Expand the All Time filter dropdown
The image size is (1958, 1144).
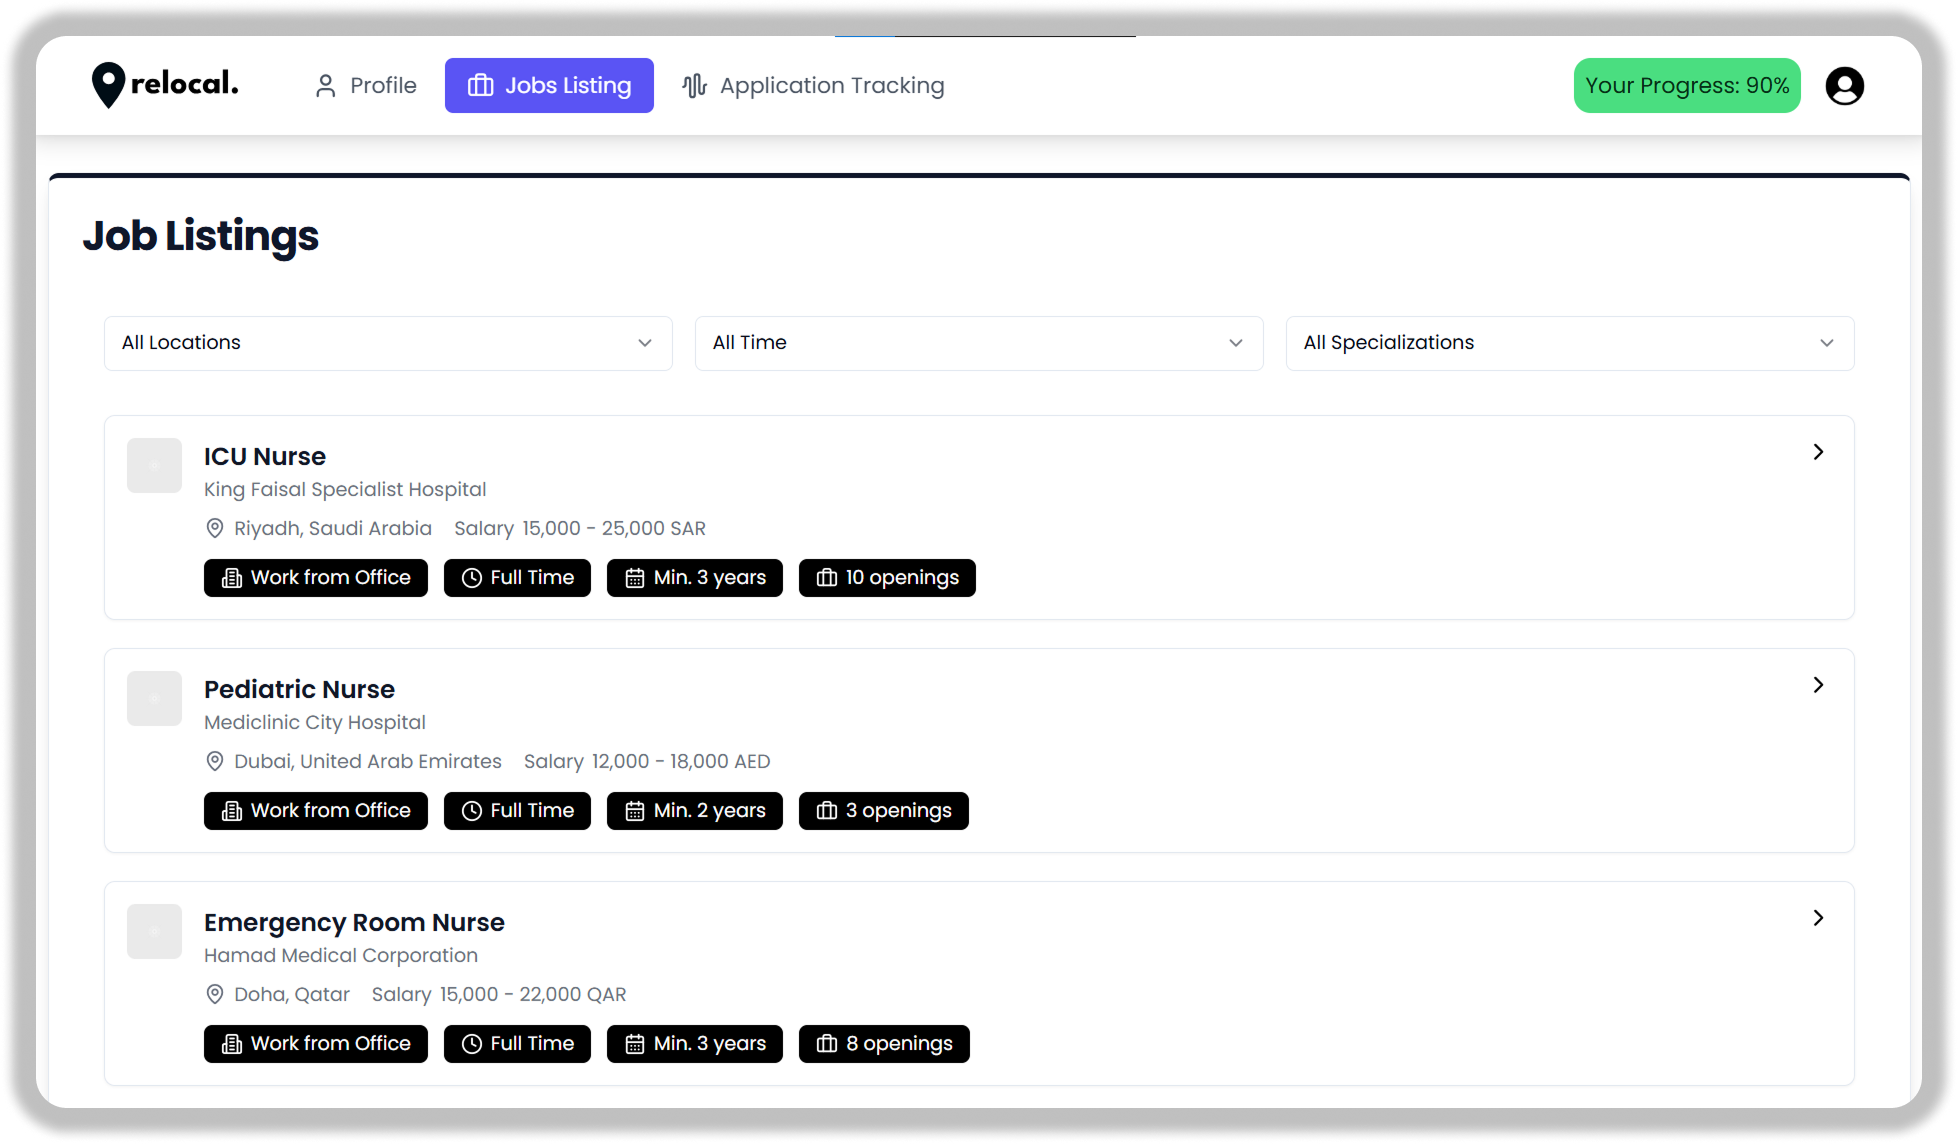[978, 343]
